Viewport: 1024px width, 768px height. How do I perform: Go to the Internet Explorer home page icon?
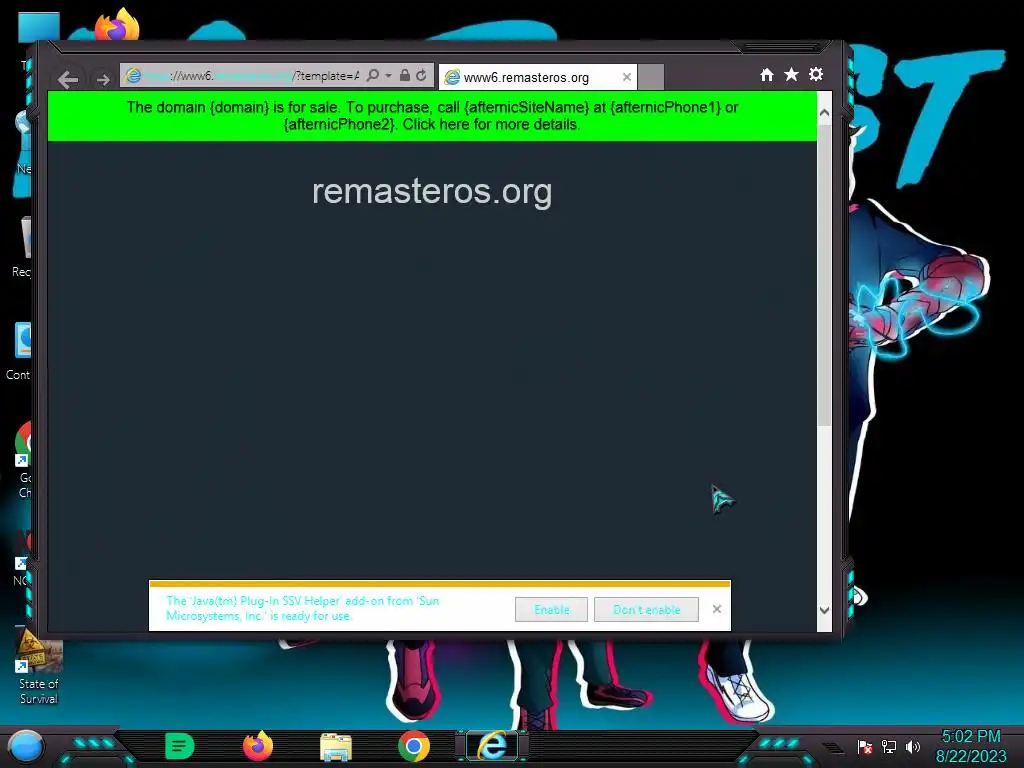[767, 74]
